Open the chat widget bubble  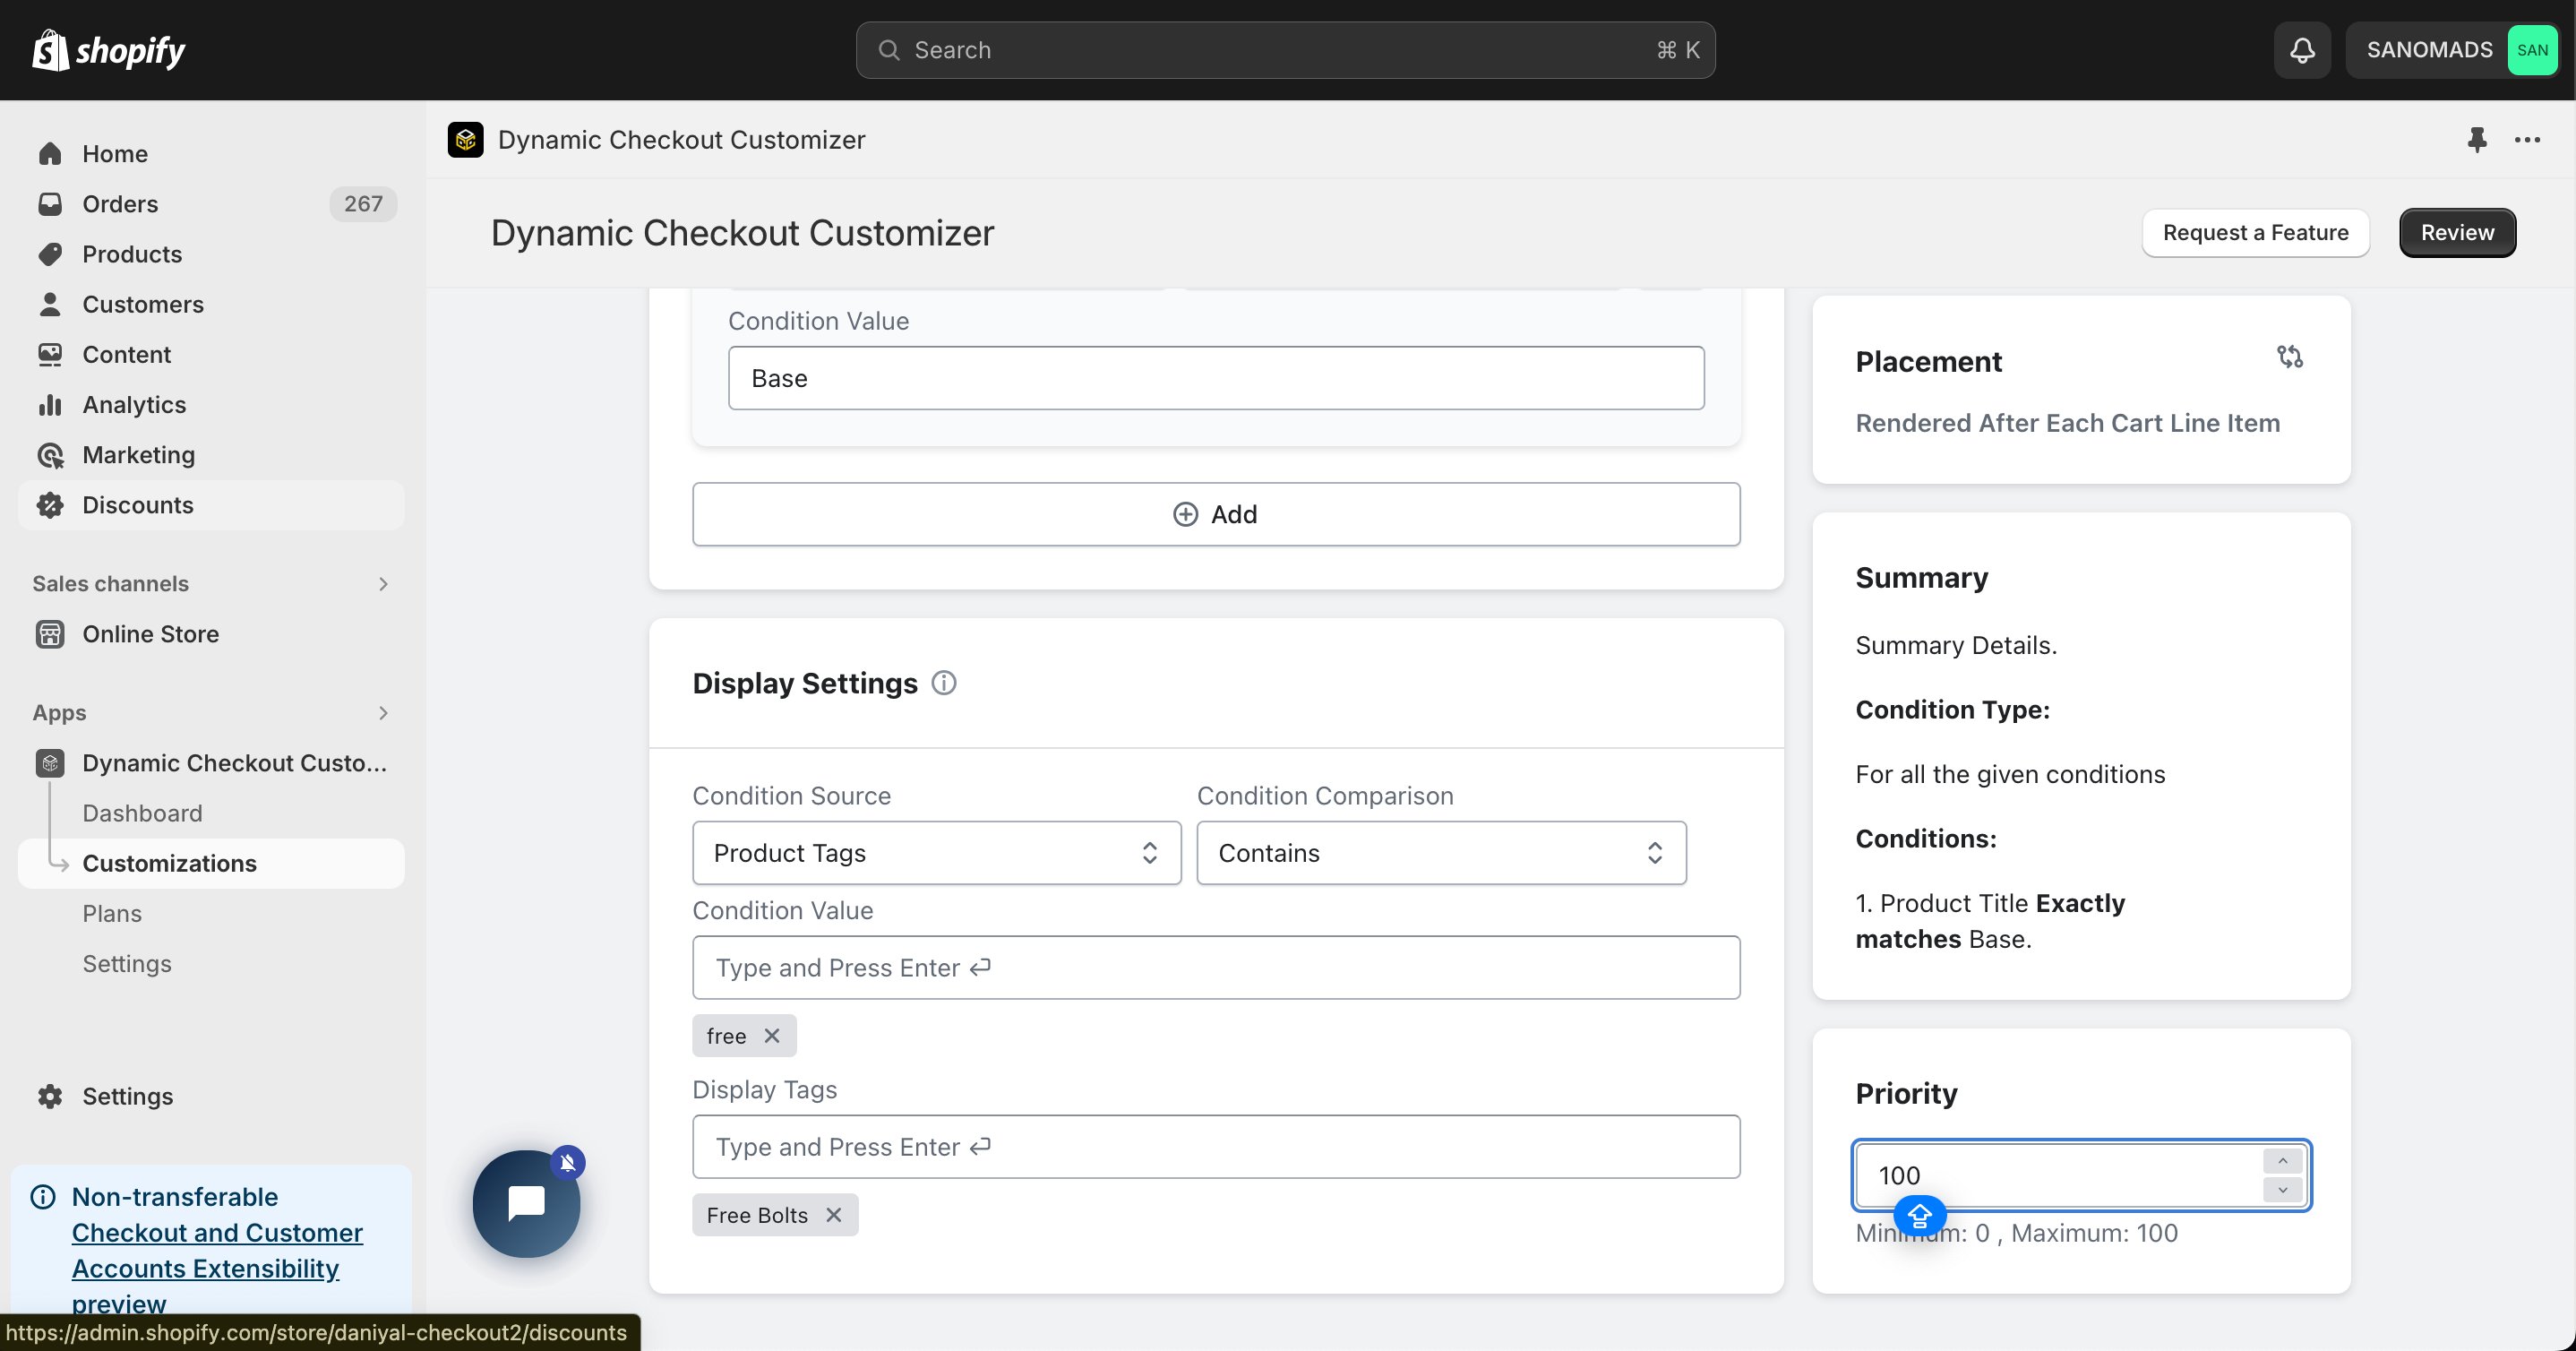526,1203
